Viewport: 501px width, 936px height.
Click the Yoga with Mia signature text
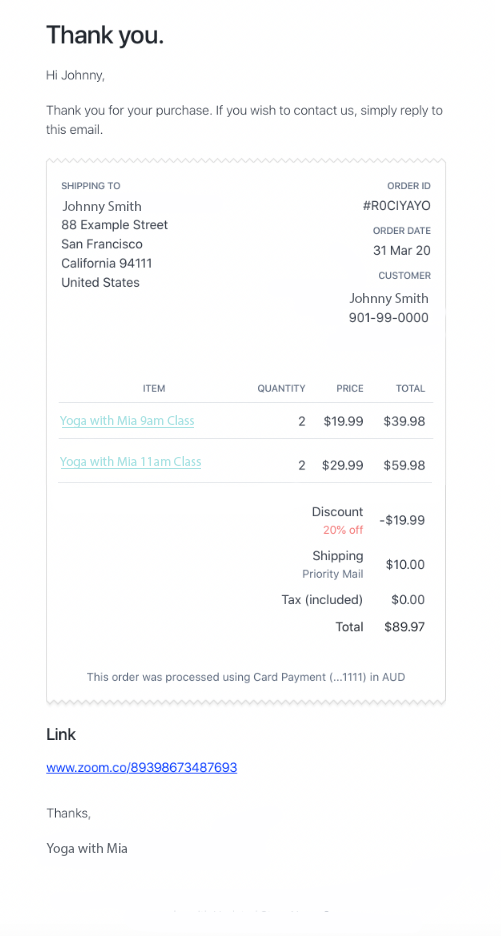click(87, 848)
